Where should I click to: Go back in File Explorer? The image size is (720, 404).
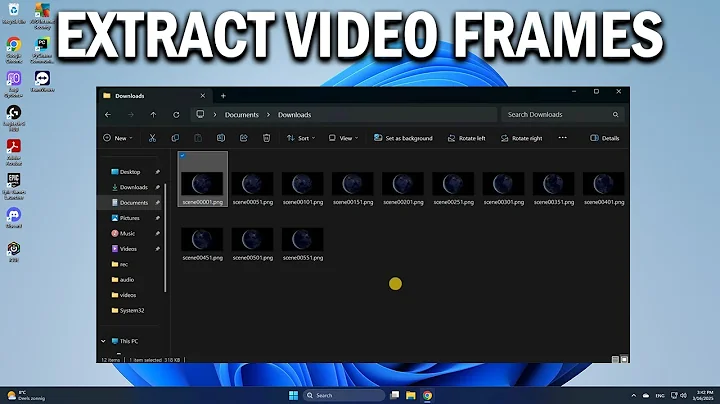tap(108, 115)
